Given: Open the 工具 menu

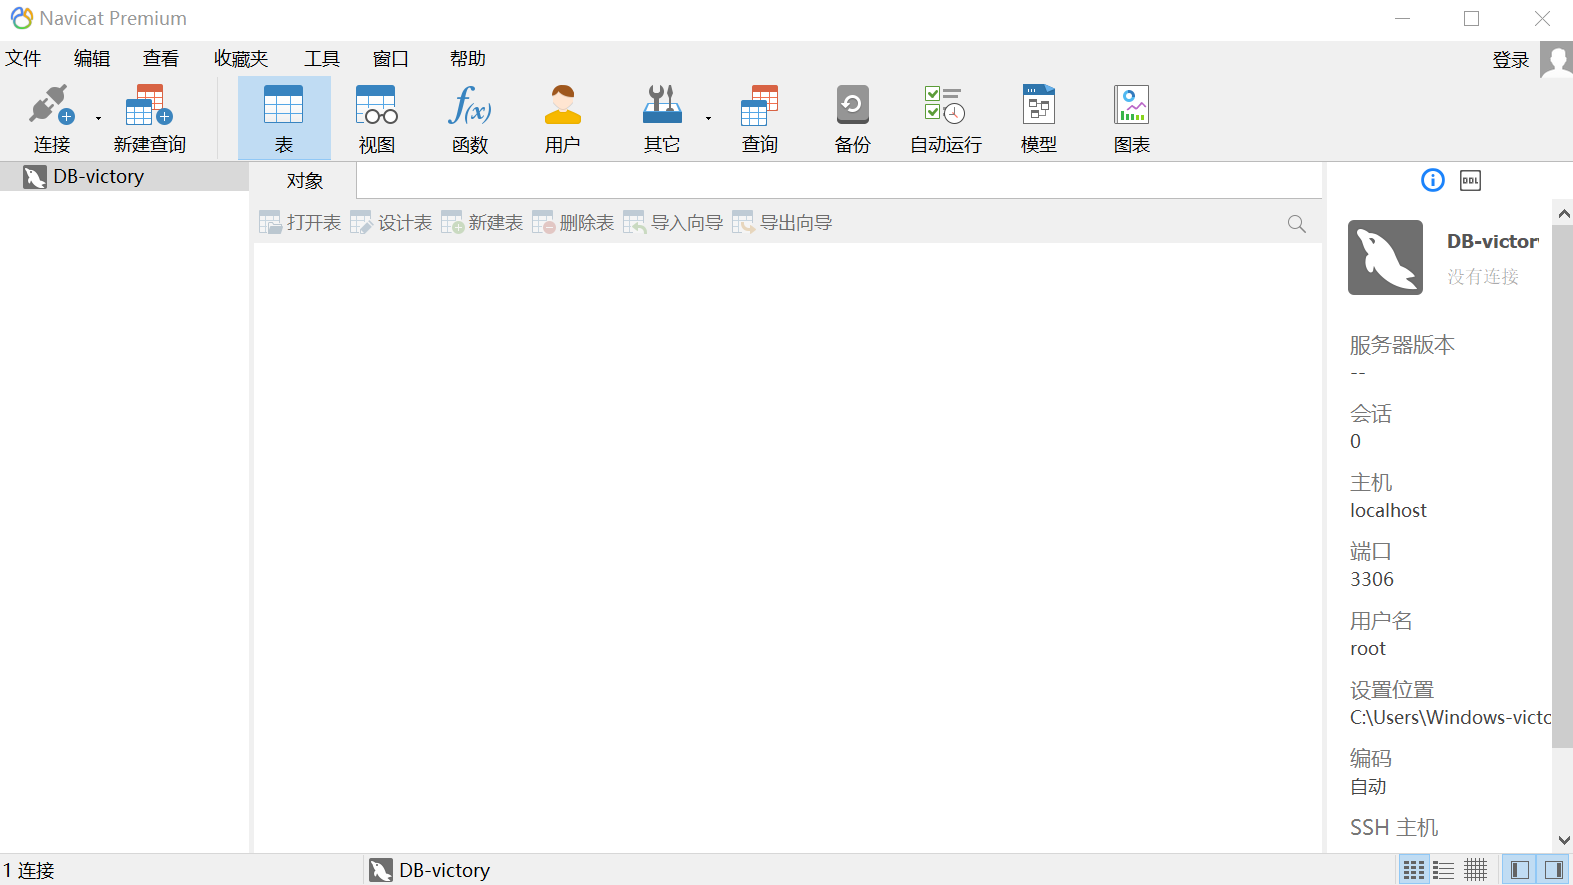Looking at the screenshot, I should (322, 59).
